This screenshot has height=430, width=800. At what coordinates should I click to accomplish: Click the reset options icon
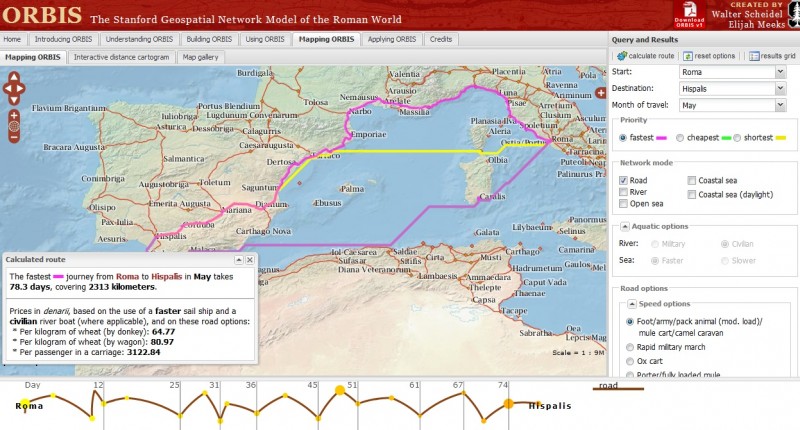(x=688, y=56)
